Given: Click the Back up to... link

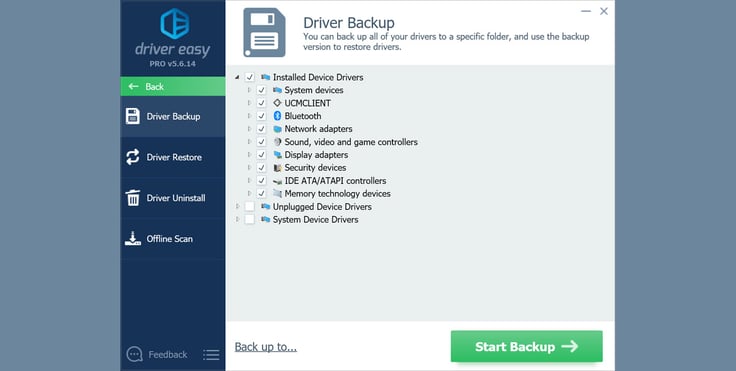Looking at the screenshot, I should click(266, 347).
